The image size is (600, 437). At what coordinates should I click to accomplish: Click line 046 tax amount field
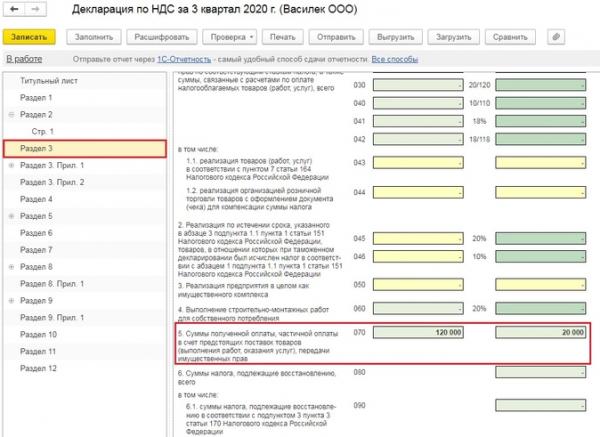[541, 256]
